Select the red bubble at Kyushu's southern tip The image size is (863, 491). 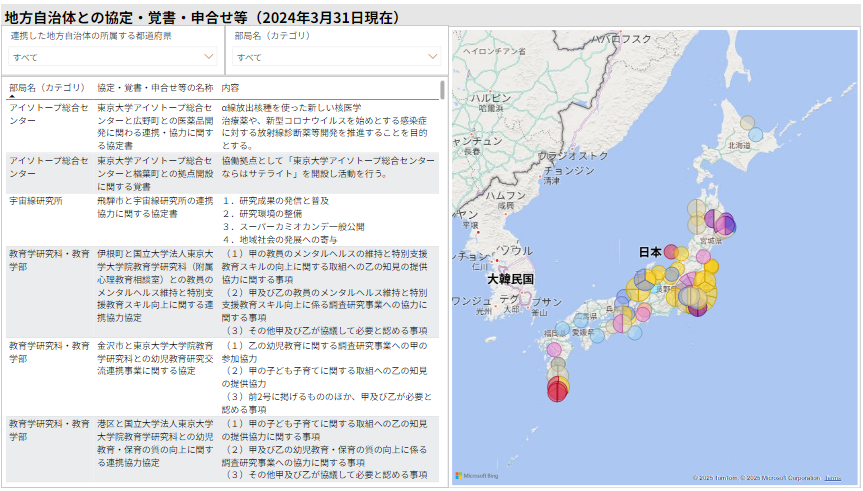click(557, 390)
